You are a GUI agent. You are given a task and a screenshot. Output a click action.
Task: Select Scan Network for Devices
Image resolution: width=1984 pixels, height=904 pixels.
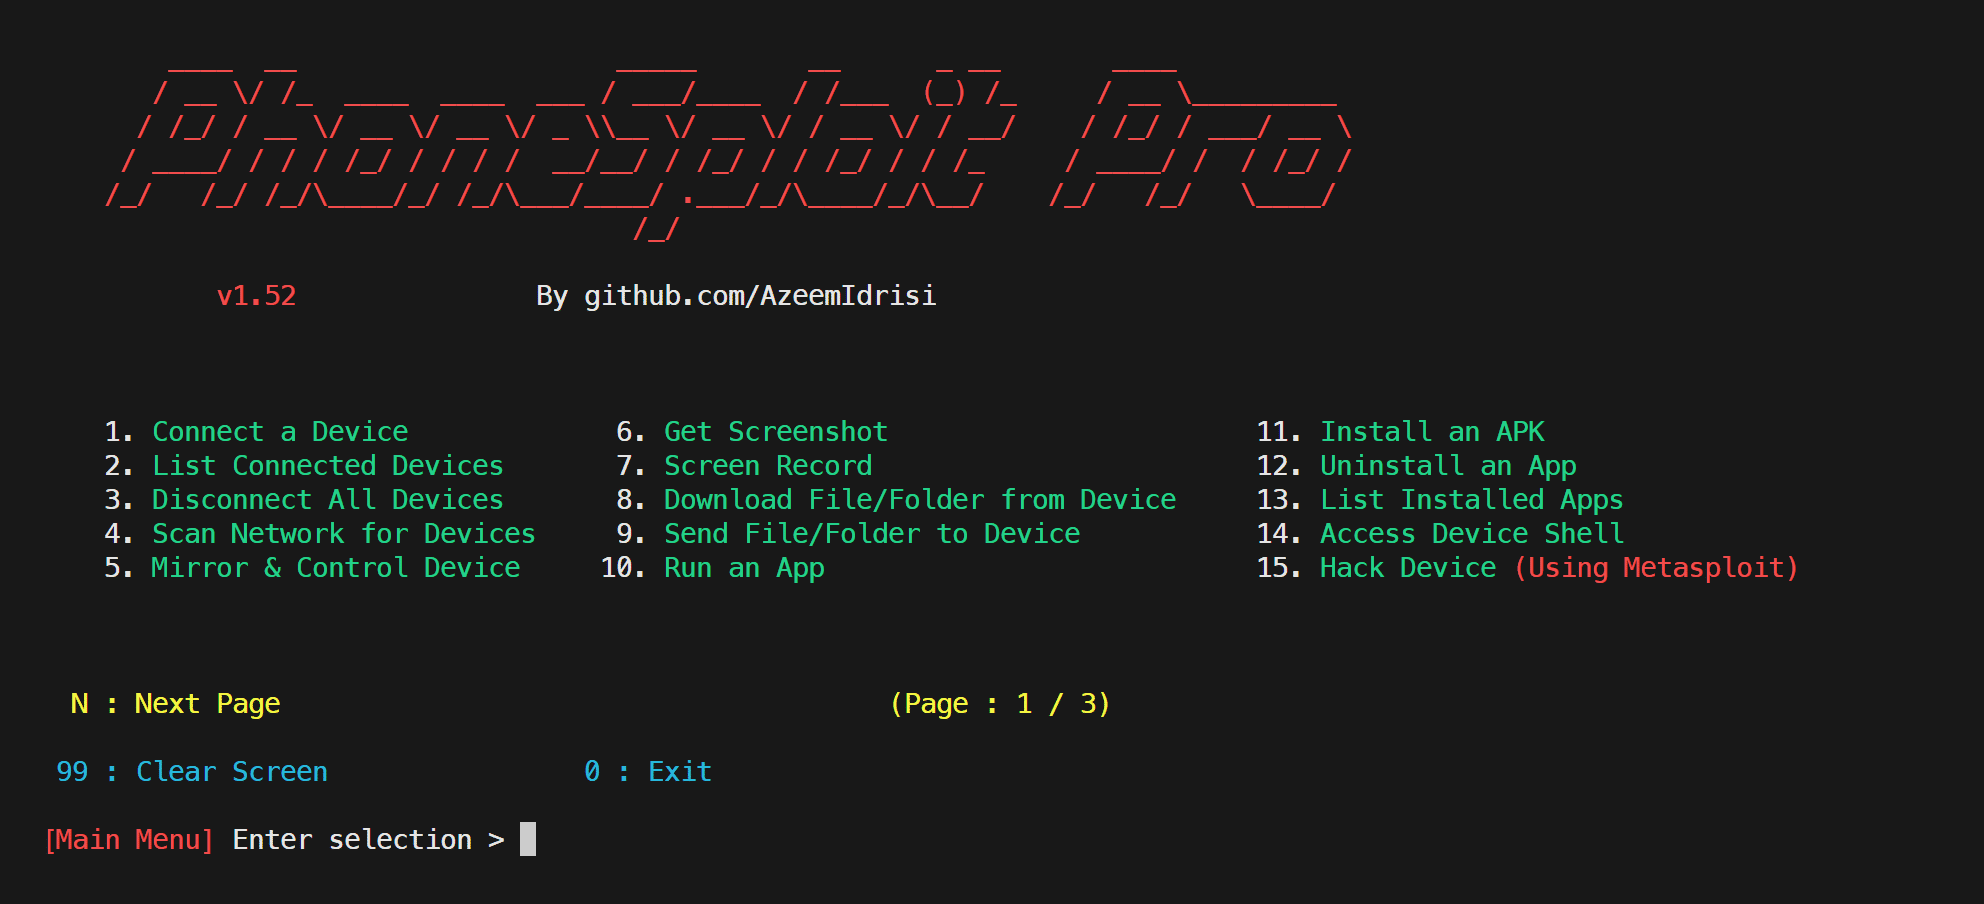pos(343,534)
